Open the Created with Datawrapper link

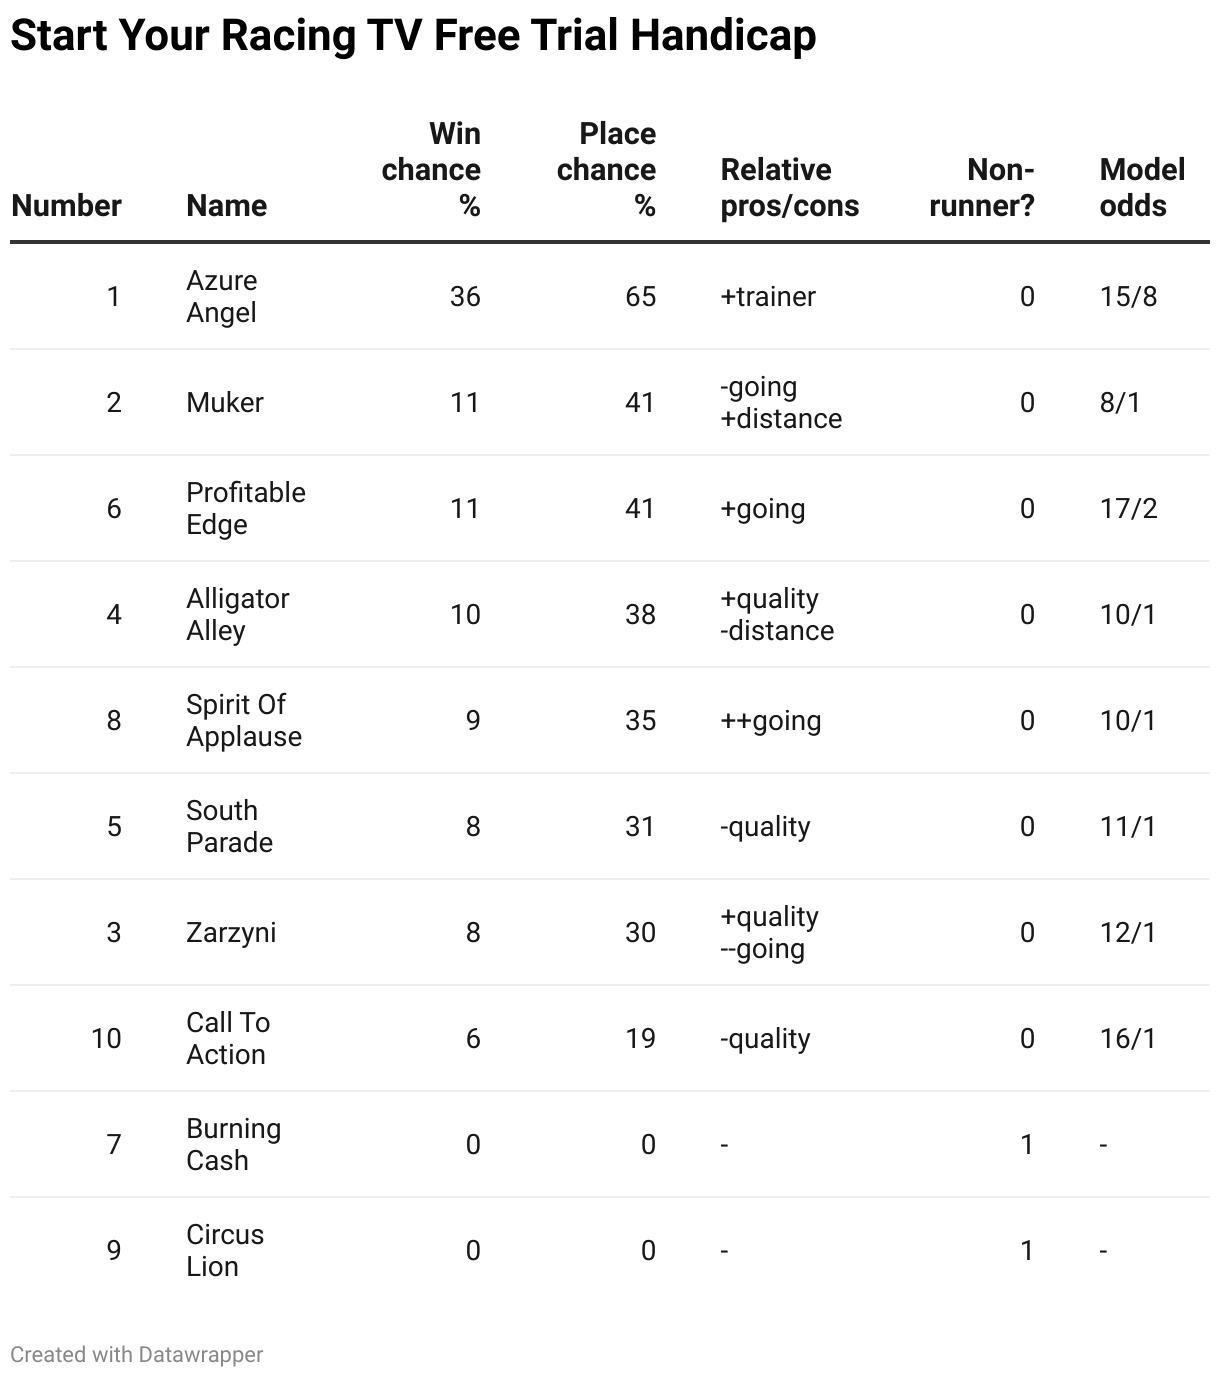137,1354
